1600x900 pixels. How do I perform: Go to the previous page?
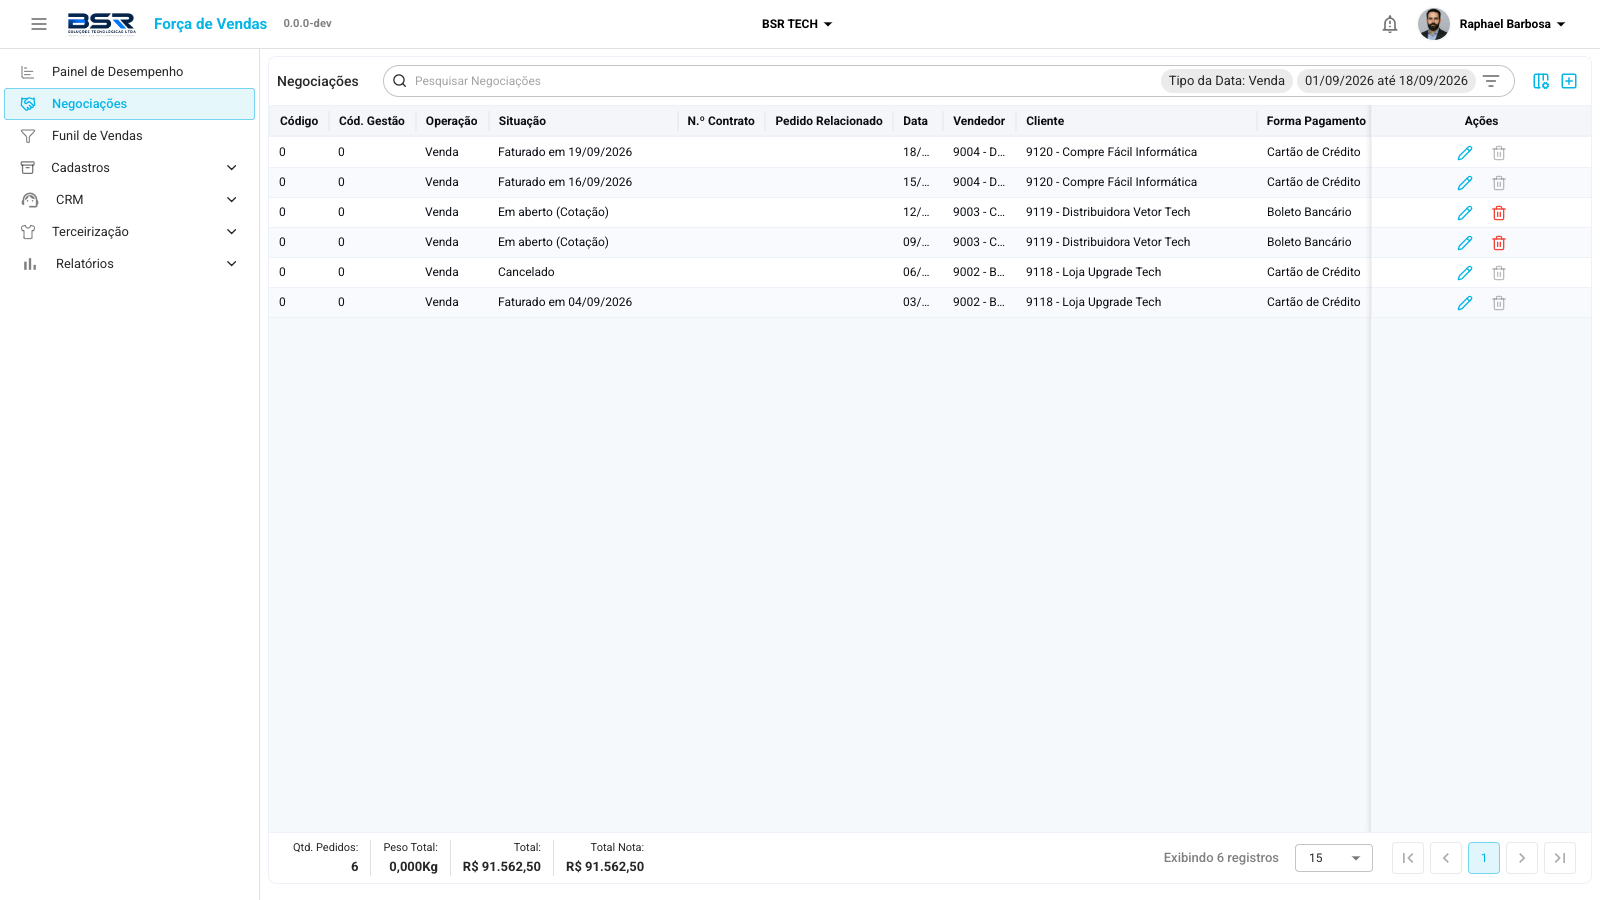tap(1446, 858)
